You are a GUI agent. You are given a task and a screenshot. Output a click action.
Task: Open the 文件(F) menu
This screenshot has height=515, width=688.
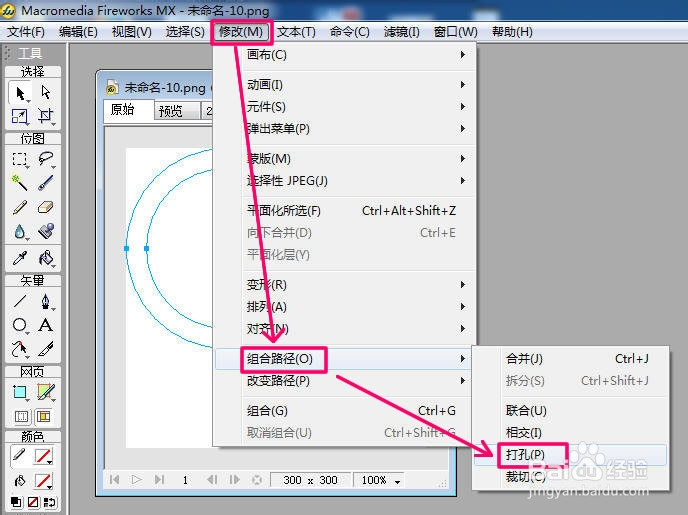tap(26, 32)
